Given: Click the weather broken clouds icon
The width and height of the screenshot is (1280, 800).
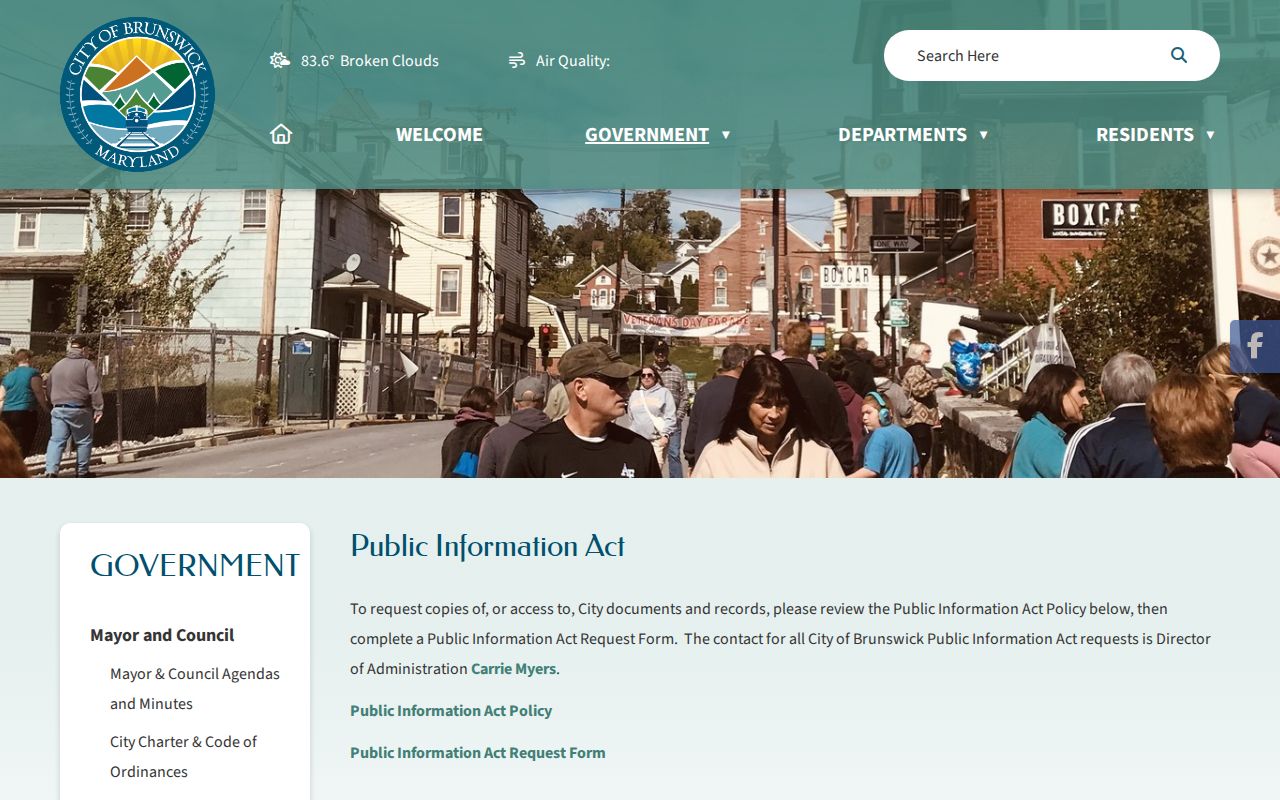Looking at the screenshot, I should click(280, 60).
